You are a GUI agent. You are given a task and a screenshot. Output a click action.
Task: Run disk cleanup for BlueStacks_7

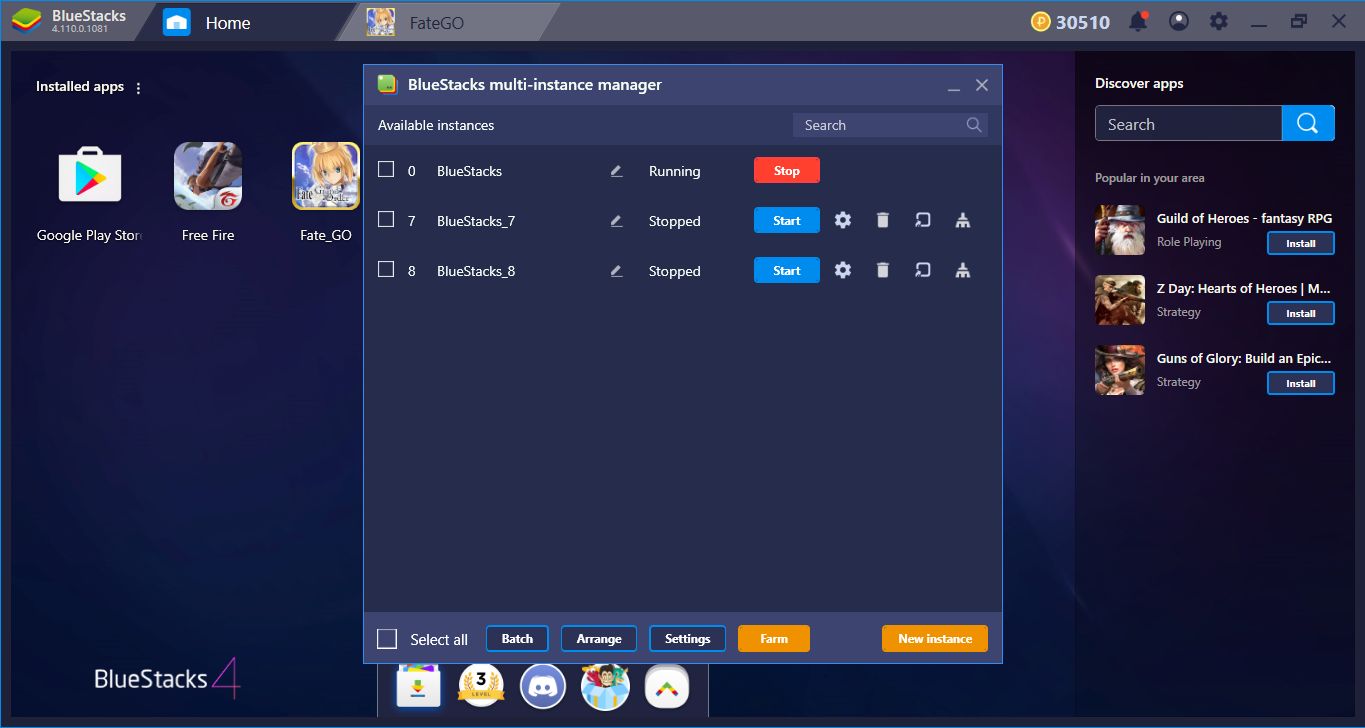(x=962, y=220)
